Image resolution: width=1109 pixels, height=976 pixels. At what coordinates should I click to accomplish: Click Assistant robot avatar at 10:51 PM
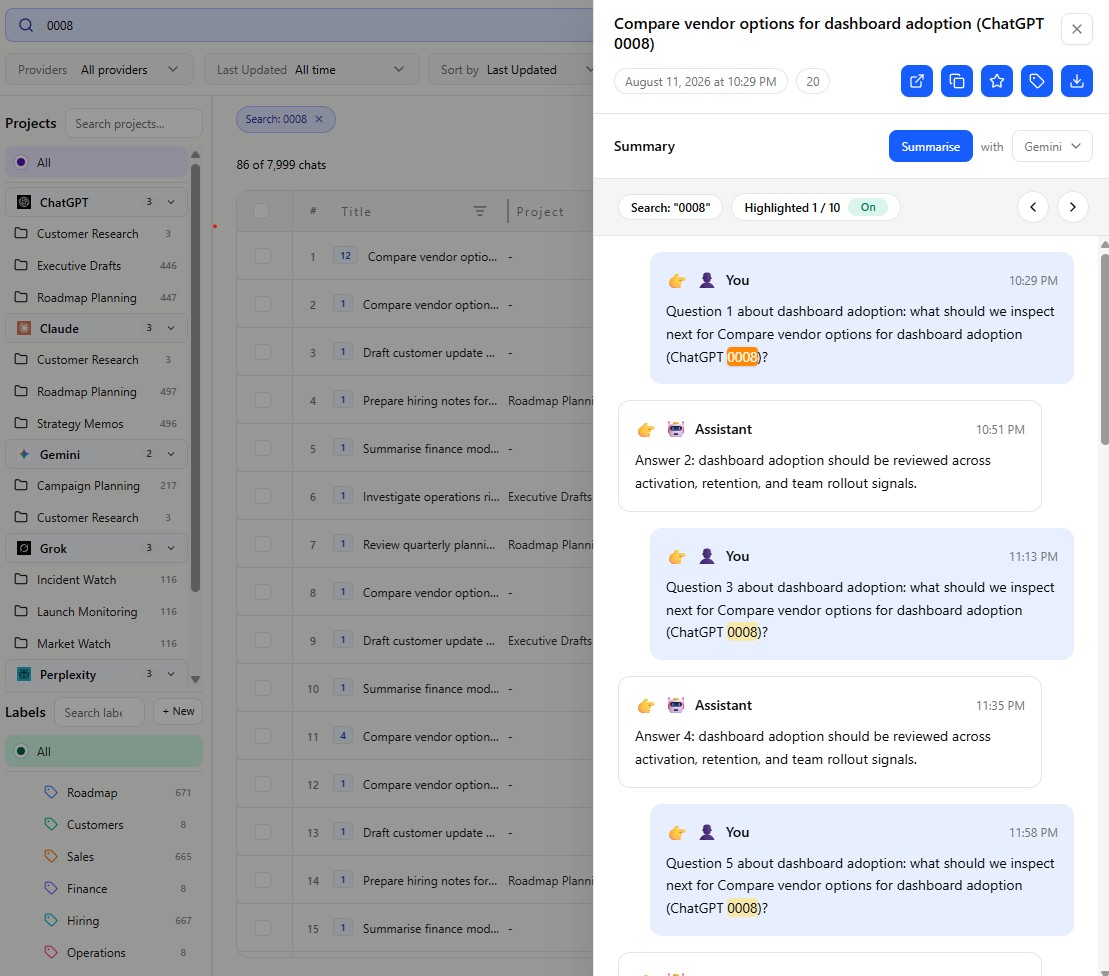(x=676, y=429)
